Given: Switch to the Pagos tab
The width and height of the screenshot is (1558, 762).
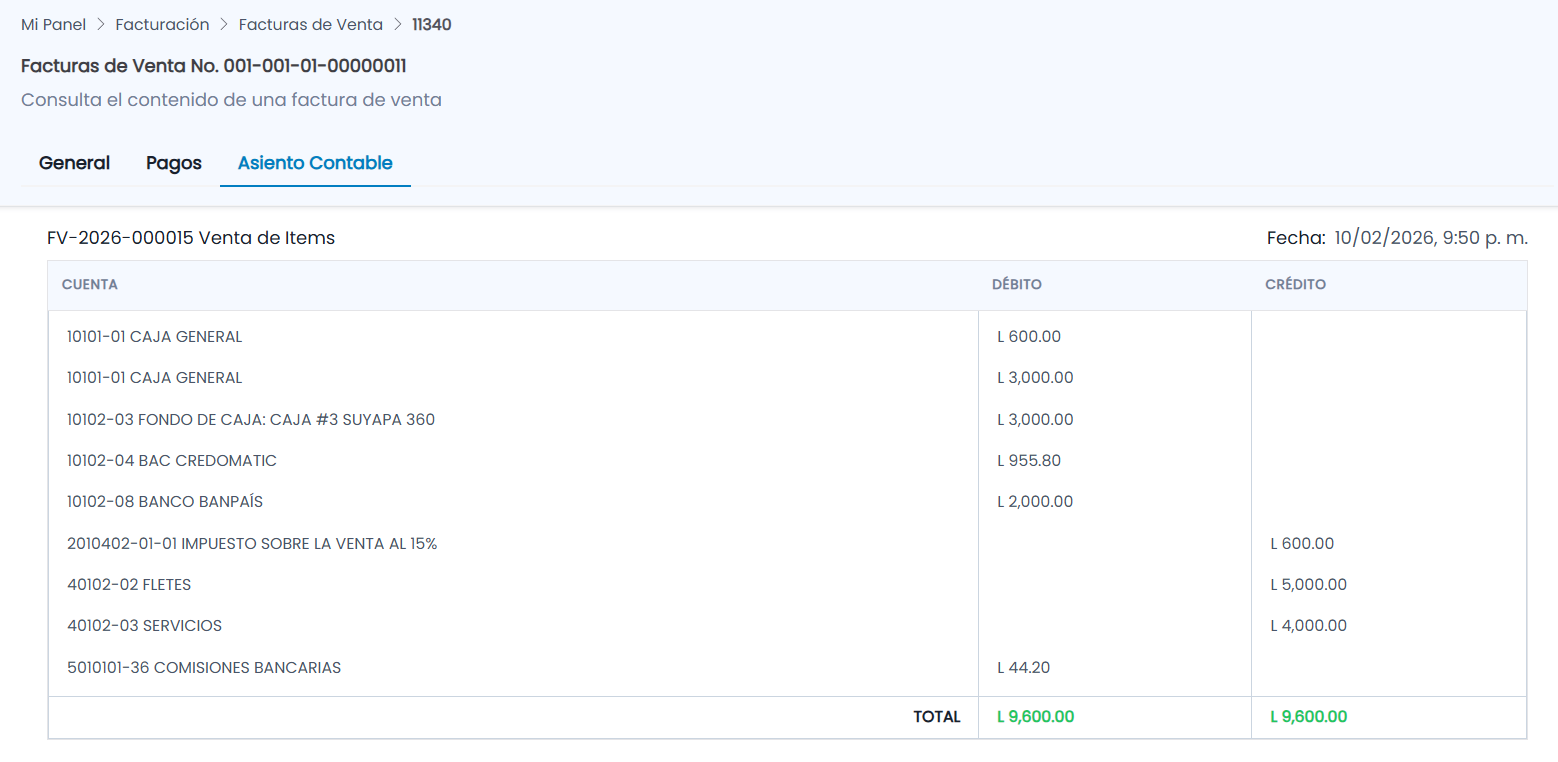Looking at the screenshot, I should (x=174, y=163).
